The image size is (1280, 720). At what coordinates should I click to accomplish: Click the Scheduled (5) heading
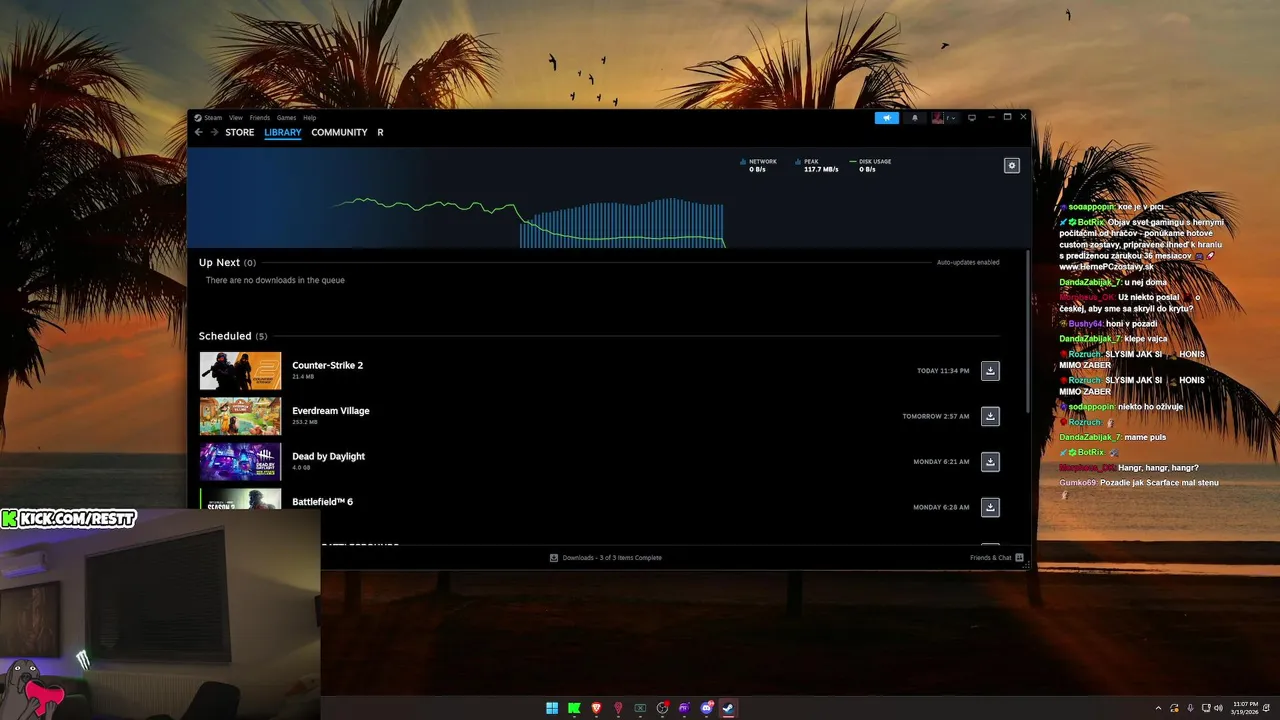click(x=233, y=336)
